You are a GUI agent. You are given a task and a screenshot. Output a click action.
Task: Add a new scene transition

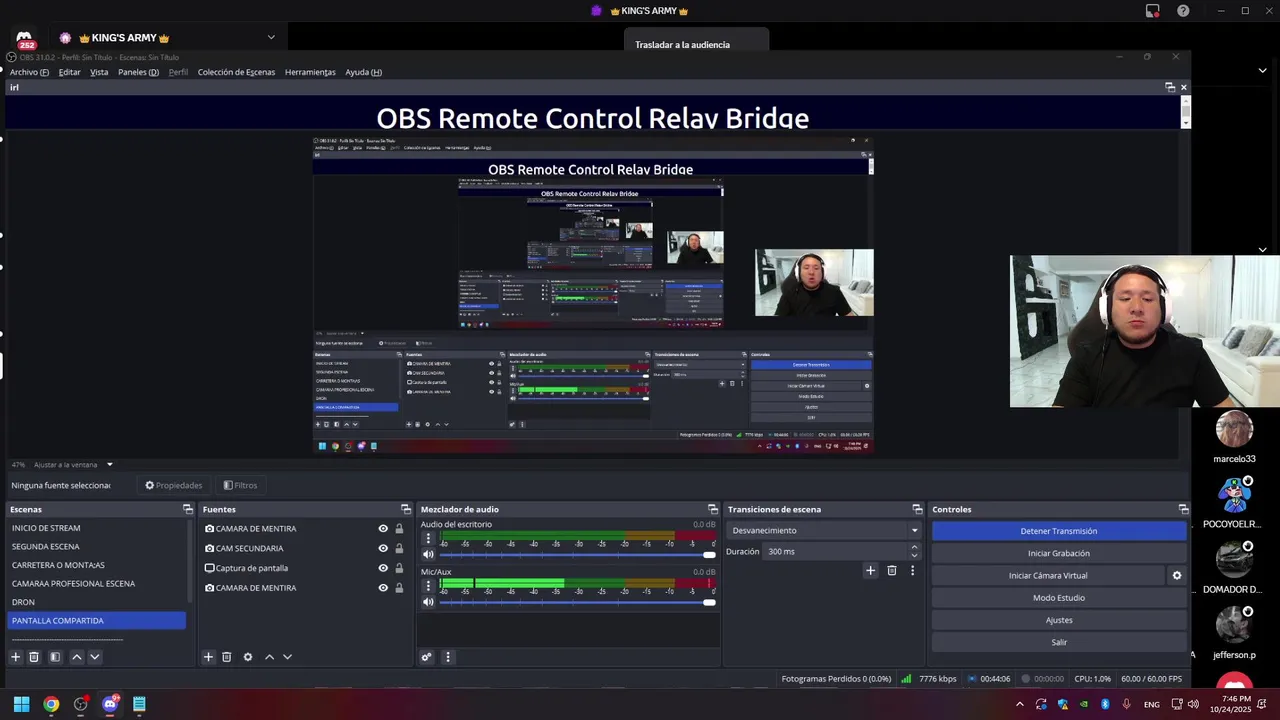tap(870, 571)
